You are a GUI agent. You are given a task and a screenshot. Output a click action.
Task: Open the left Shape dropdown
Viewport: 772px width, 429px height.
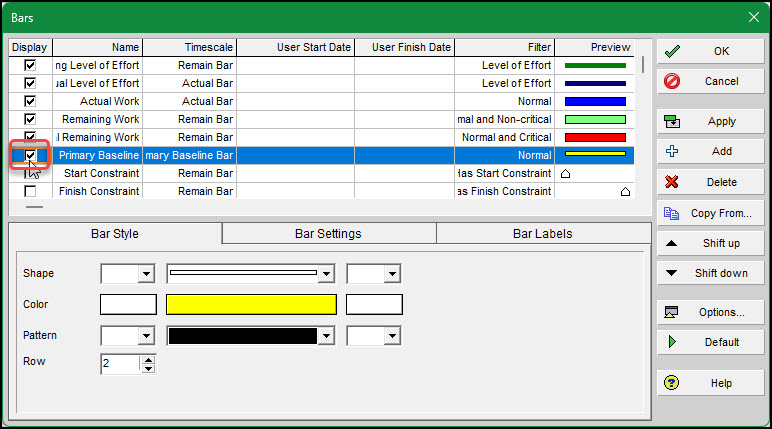point(146,274)
